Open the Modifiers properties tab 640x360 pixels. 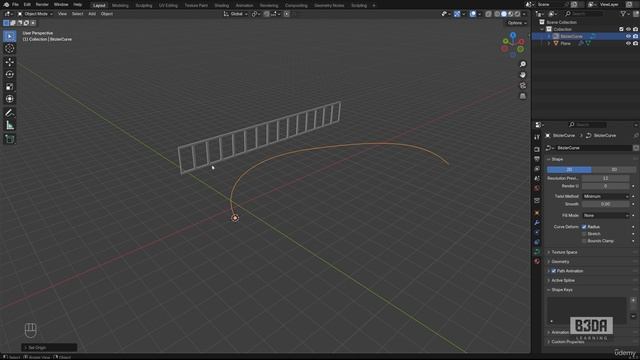pos(537,222)
